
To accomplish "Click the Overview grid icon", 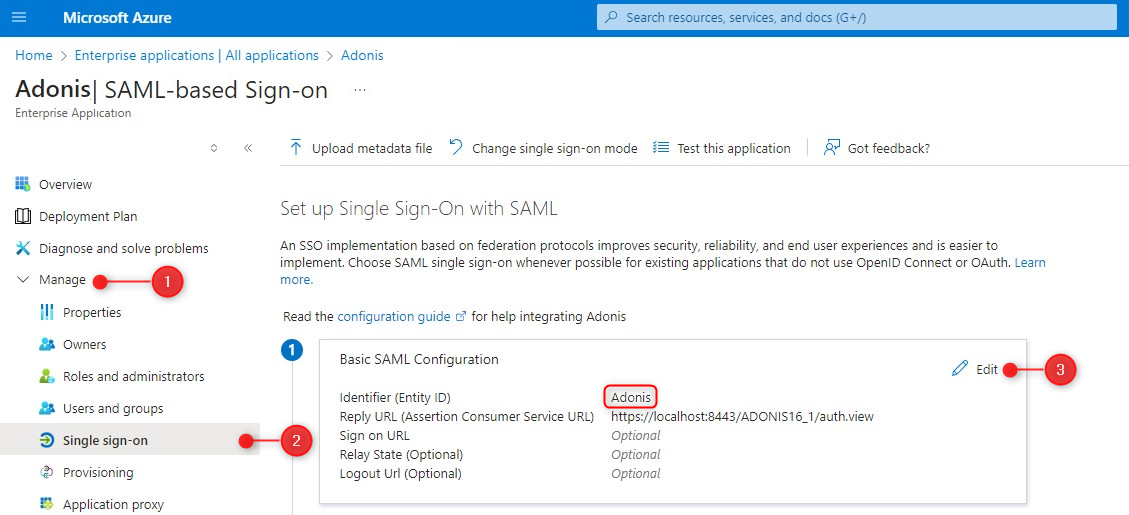I will 23,184.
